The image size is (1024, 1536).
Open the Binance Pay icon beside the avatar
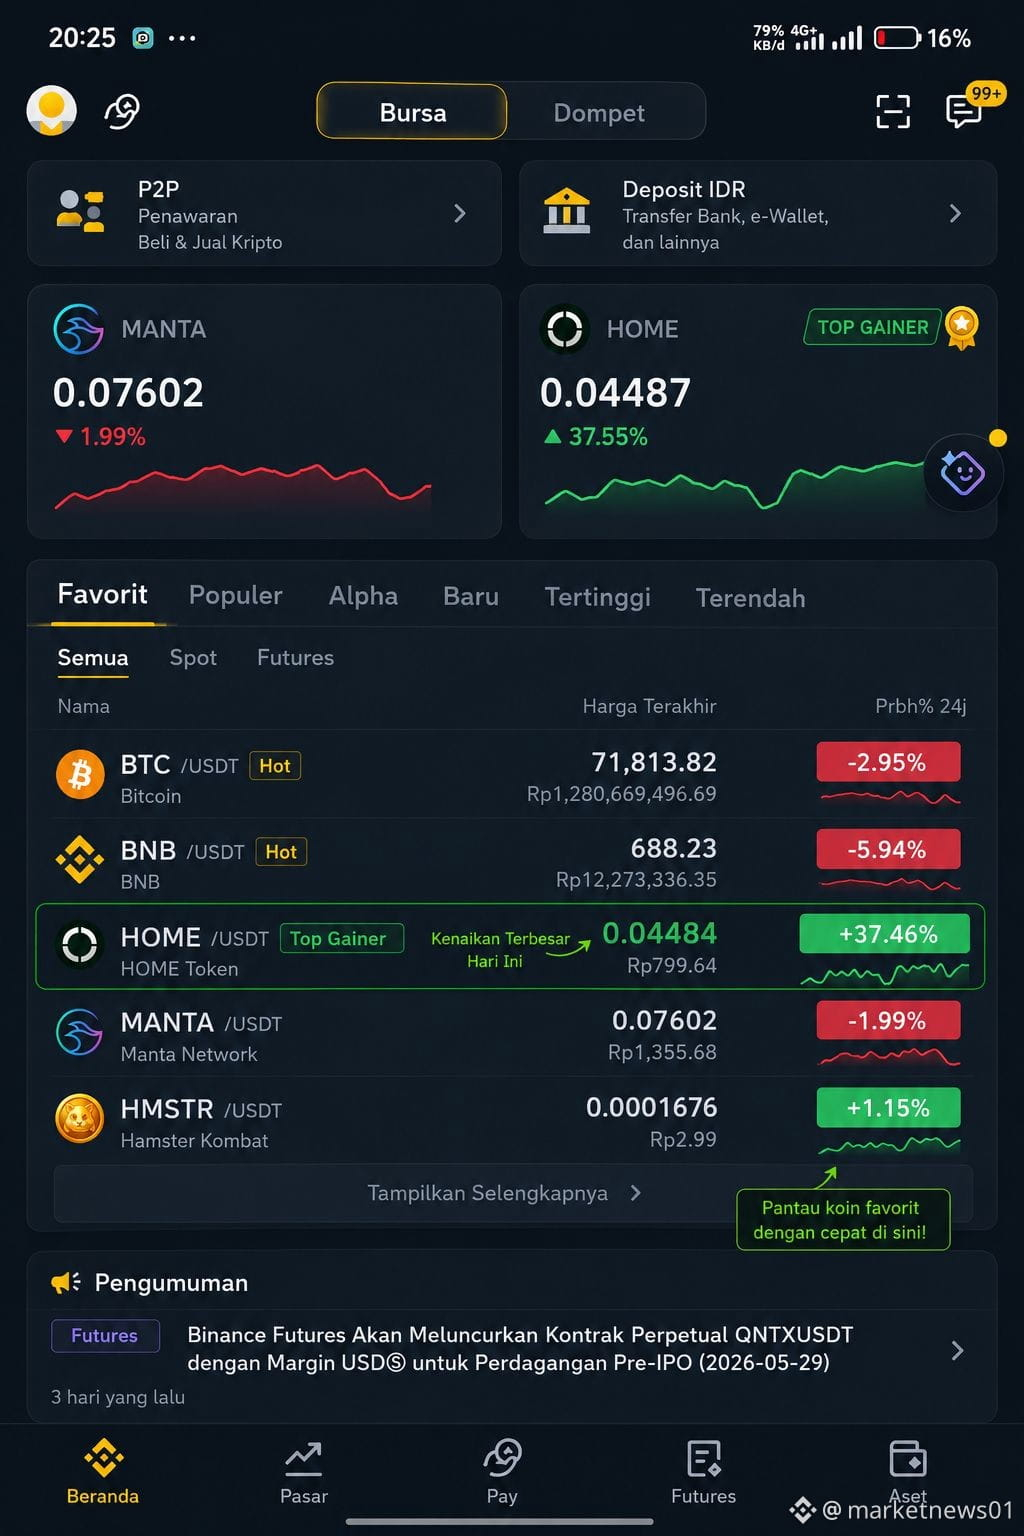(x=122, y=111)
